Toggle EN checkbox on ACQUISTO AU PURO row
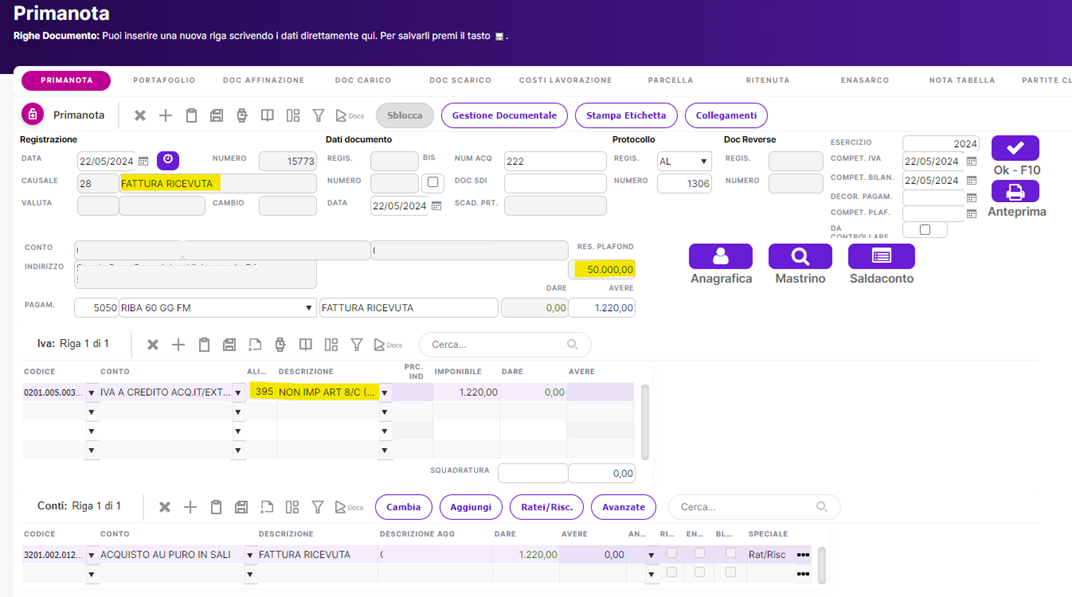Screen dimensions: 1072x597 (x=699, y=553)
